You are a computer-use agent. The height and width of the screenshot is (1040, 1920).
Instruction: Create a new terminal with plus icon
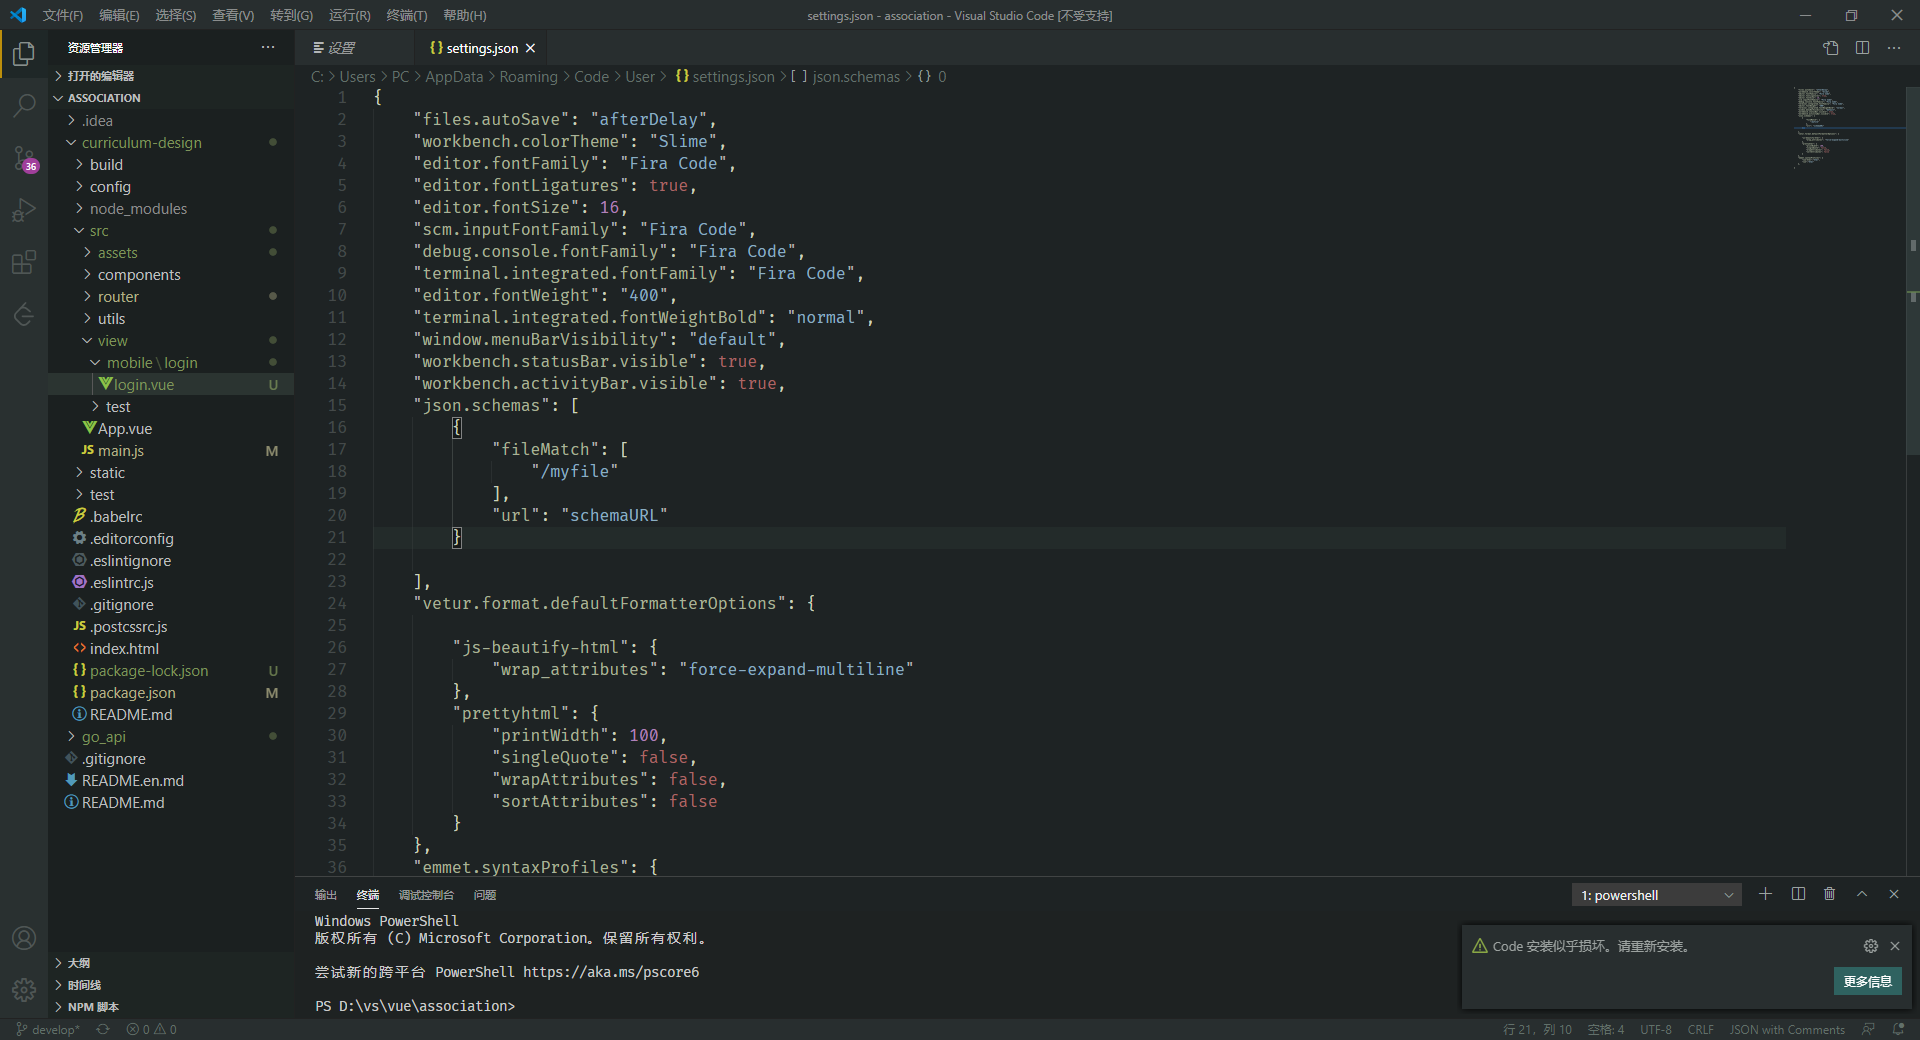point(1765,894)
